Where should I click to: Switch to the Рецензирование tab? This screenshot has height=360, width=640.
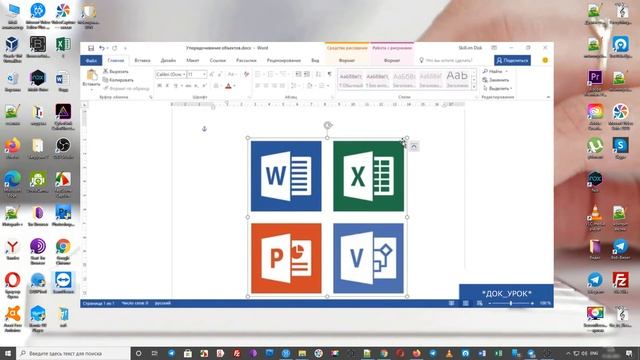[284, 60]
